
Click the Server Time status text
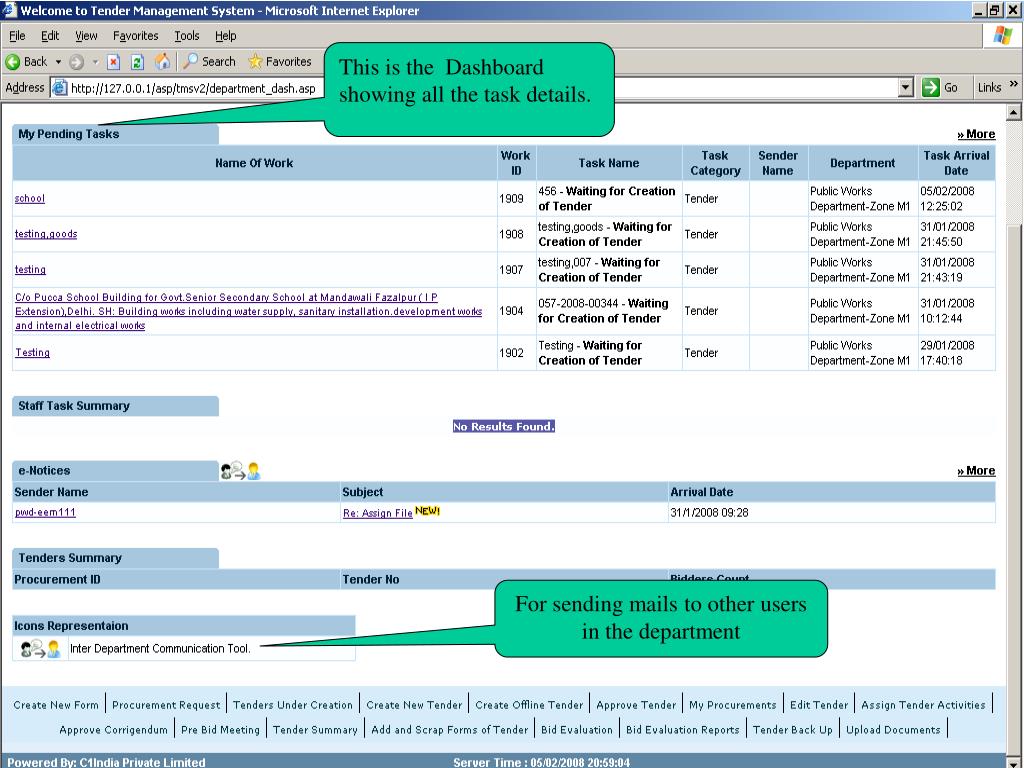(541, 762)
